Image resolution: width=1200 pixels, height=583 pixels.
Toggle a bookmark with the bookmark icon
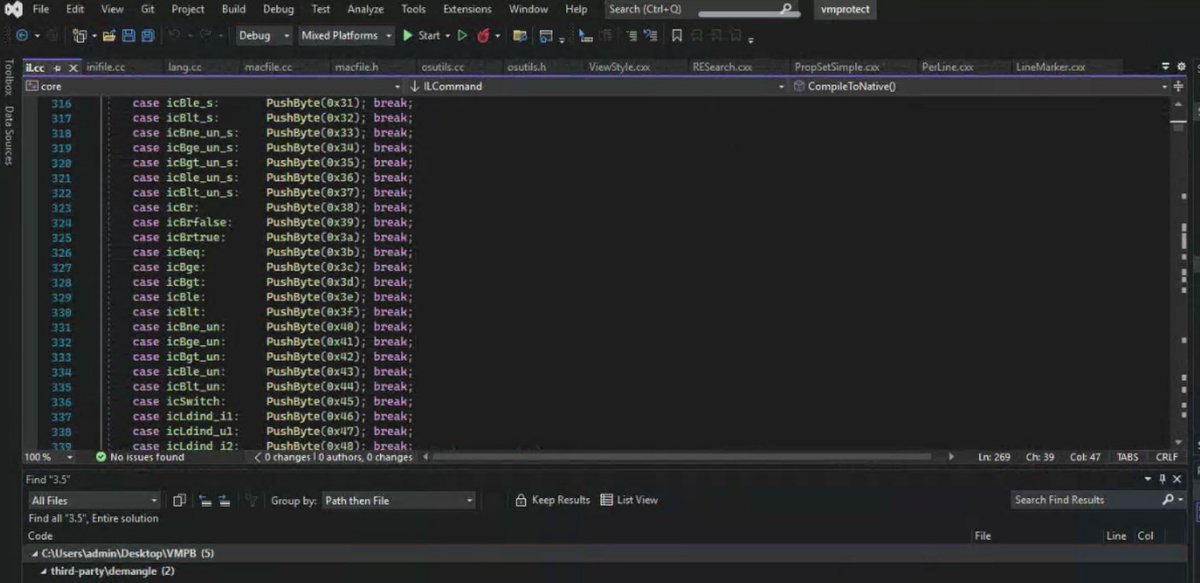(x=678, y=35)
